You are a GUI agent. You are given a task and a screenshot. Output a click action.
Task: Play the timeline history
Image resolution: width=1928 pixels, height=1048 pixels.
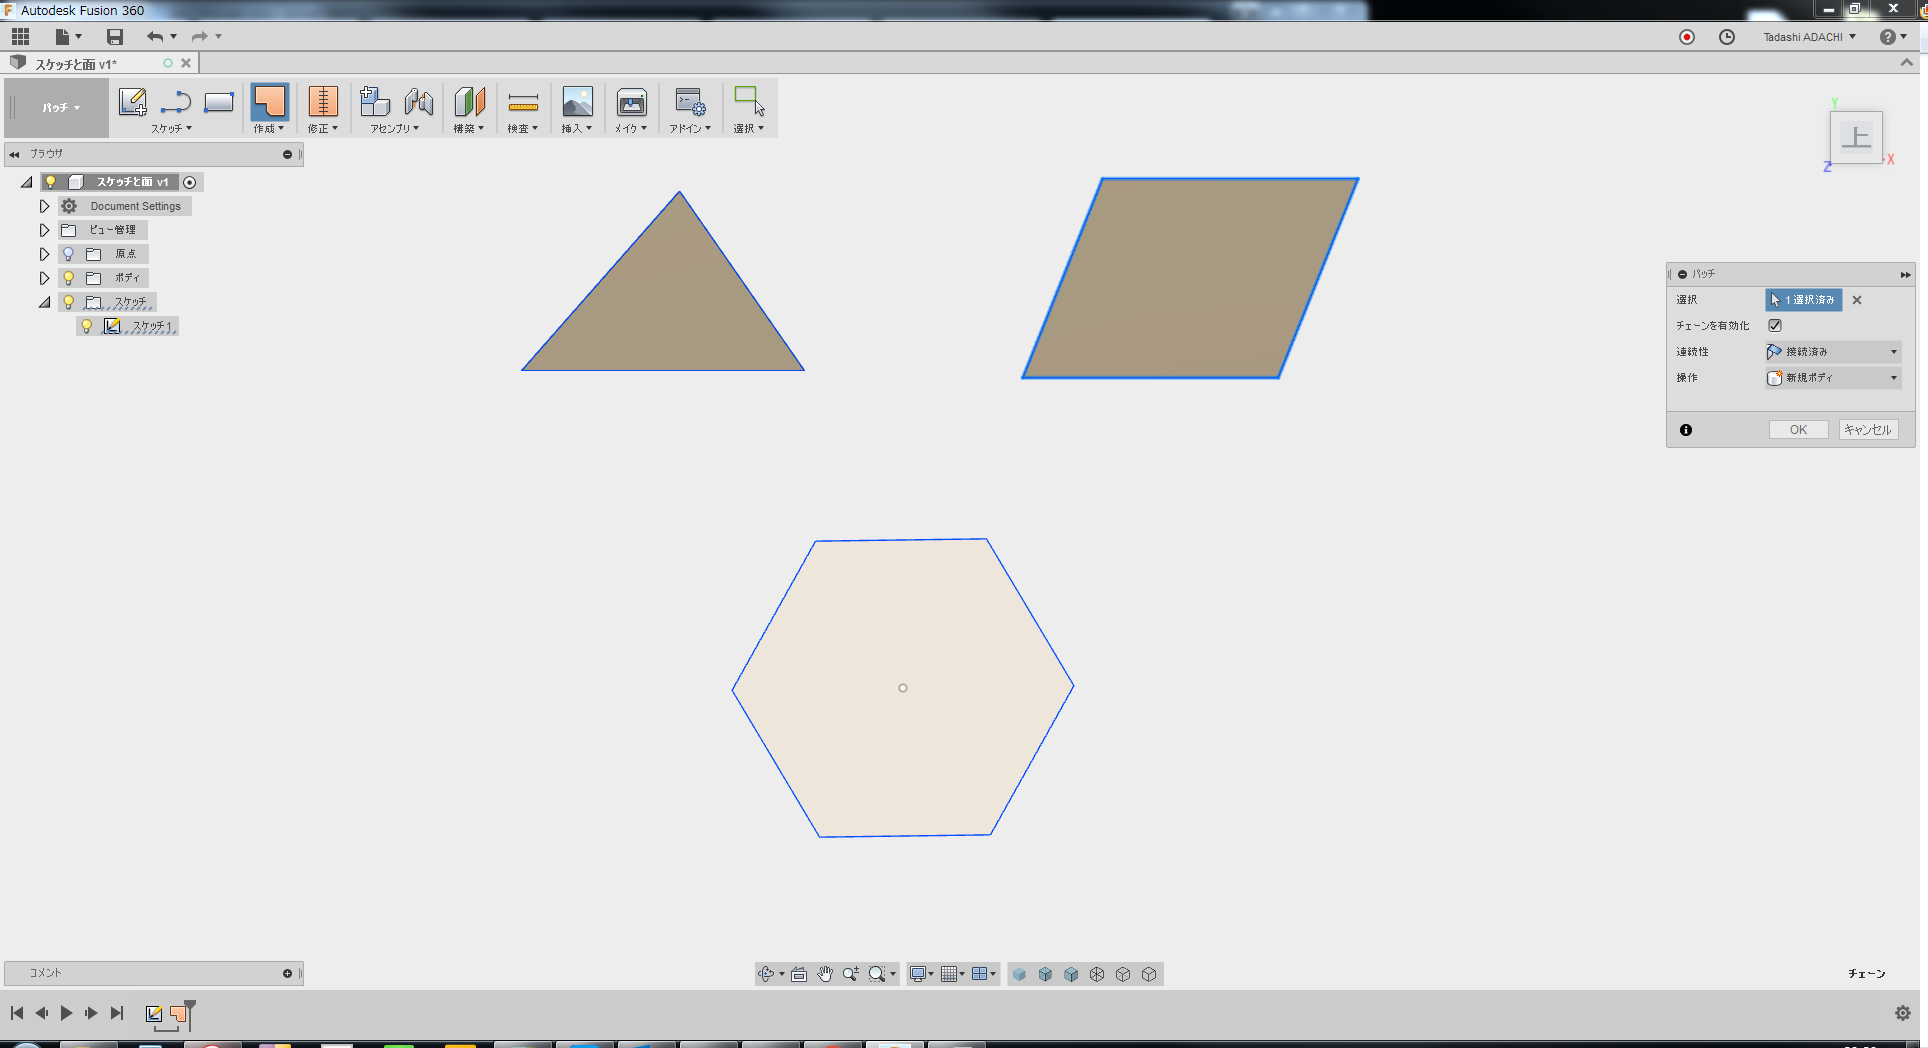pyautogui.click(x=66, y=1013)
